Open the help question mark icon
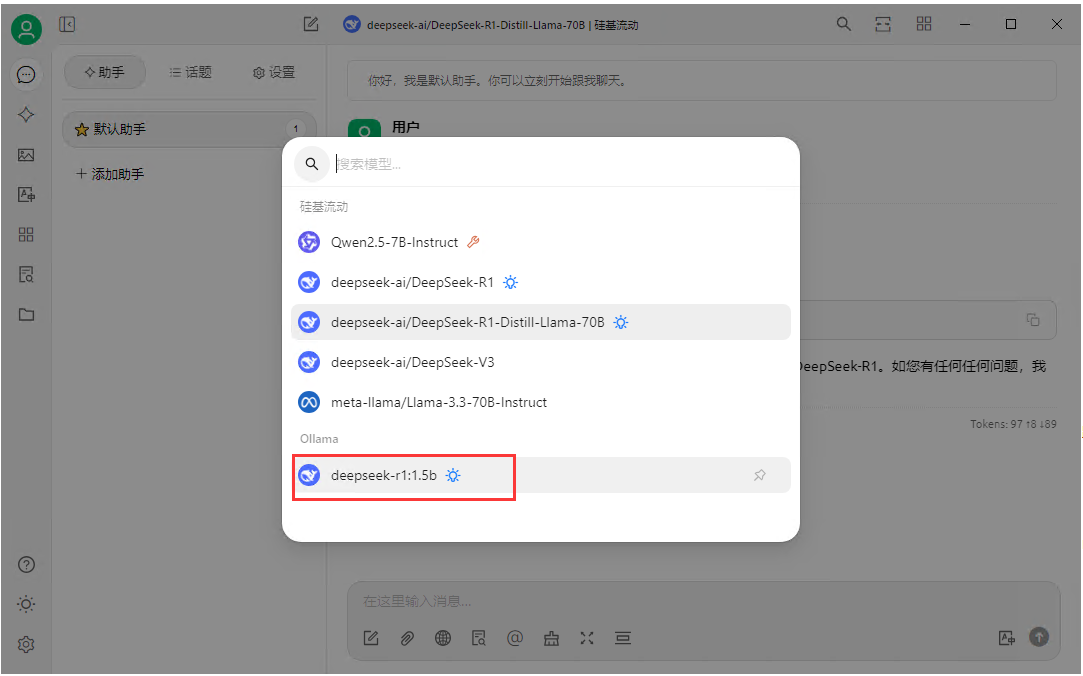 pos(26,565)
